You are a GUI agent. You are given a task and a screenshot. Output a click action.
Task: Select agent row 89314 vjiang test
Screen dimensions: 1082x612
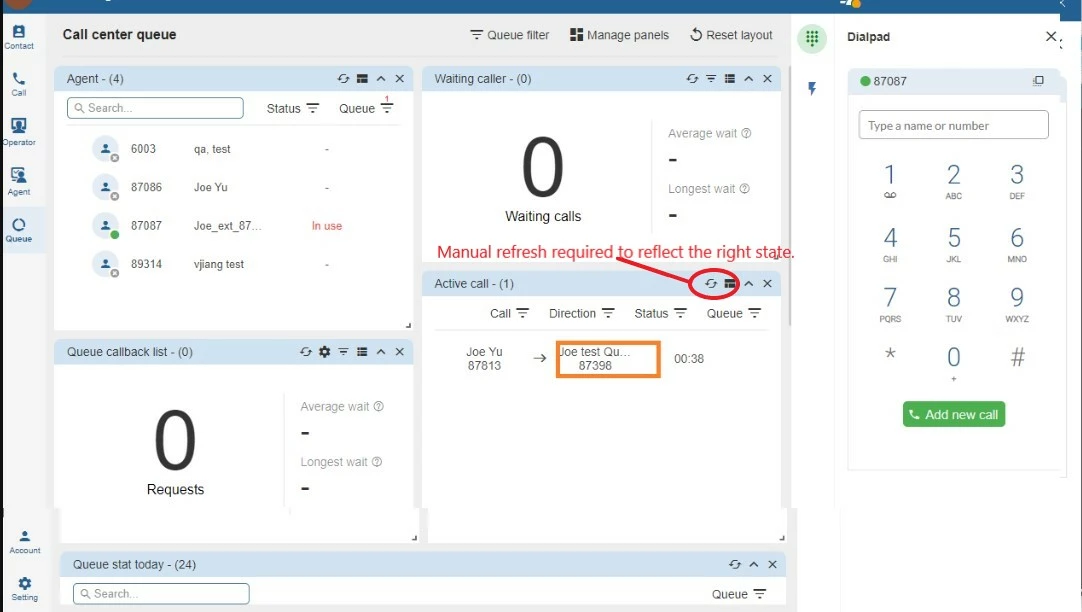click(235, 264)
